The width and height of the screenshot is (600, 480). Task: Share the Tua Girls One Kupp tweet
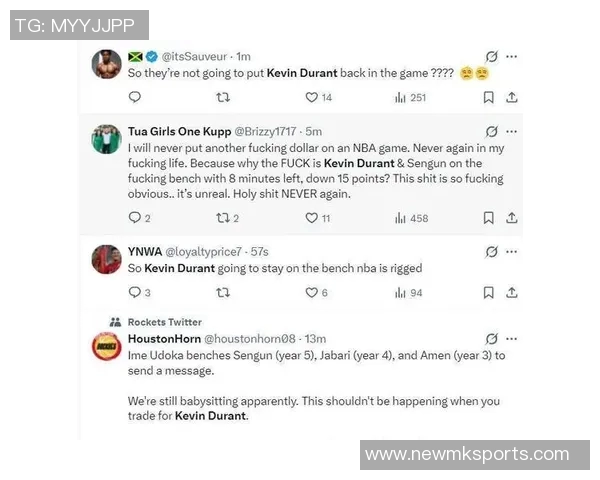point(512,218)
